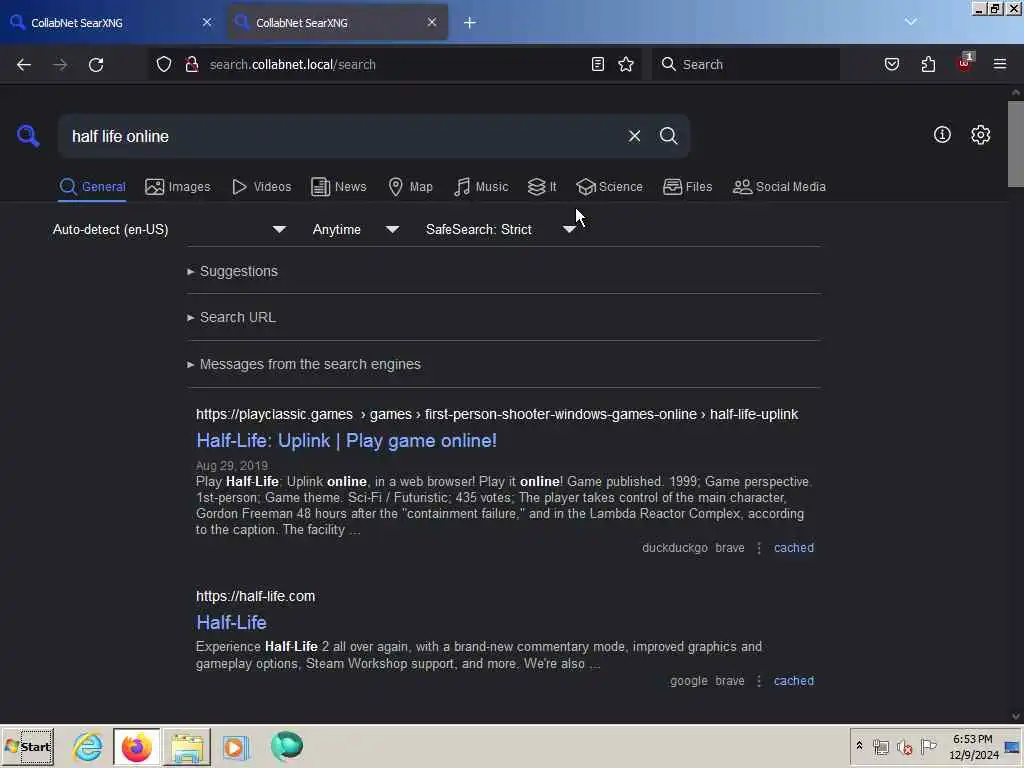Click the browser address bar
1024x768 pixels.
395,65
